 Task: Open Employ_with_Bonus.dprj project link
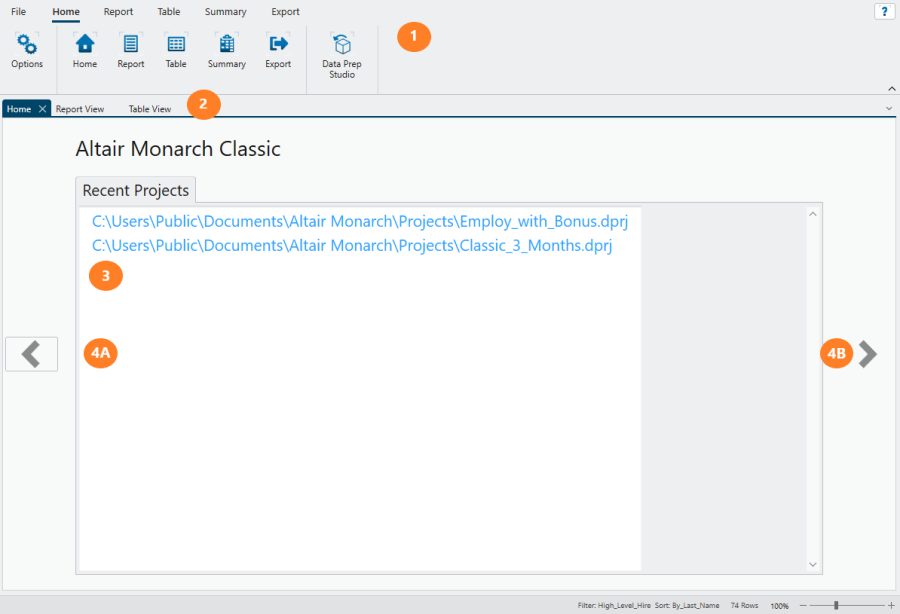360,221
